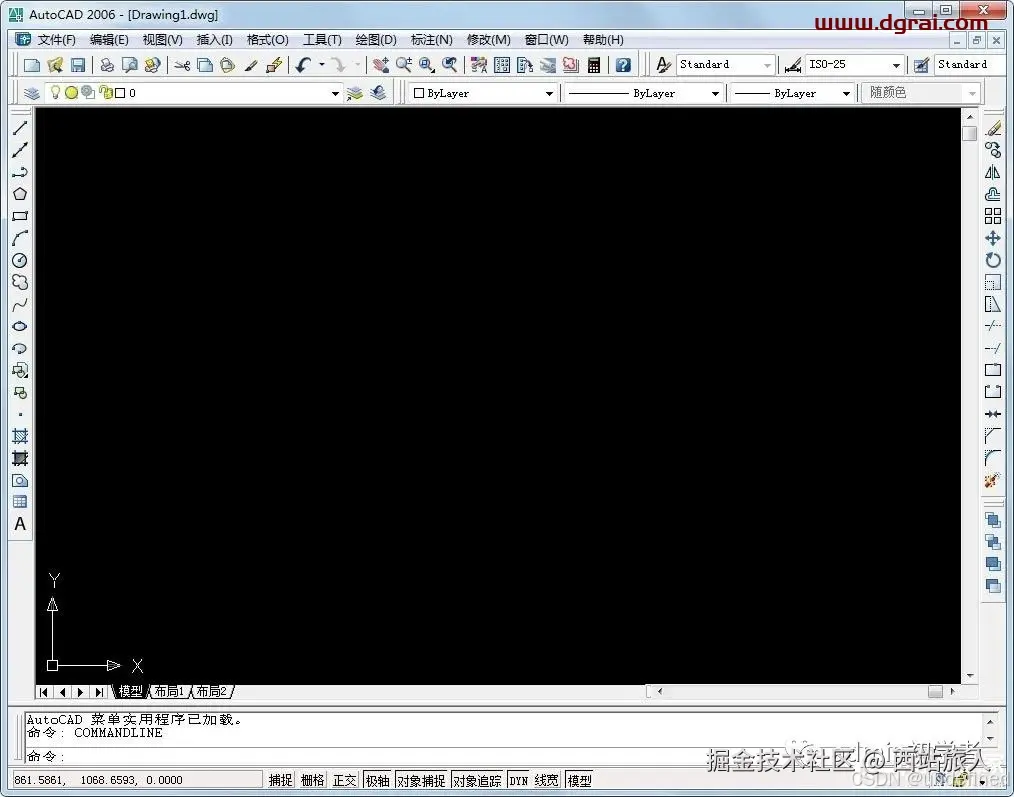The image size is (1014, 797).
Task: Toggle DYN dynamic input button
Action: pyautogui.click(x=519, y=780)
